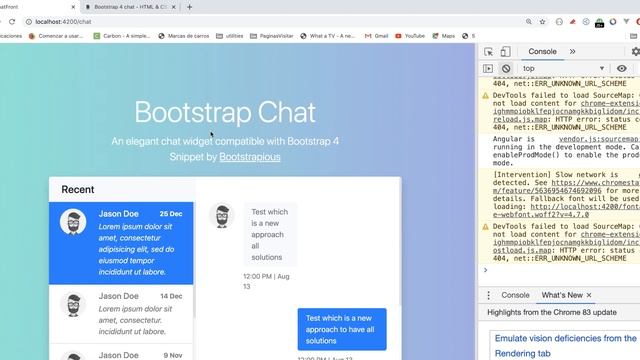
Task: Click Highlights from the Chrome 83 update text
Action: [552, 312]
